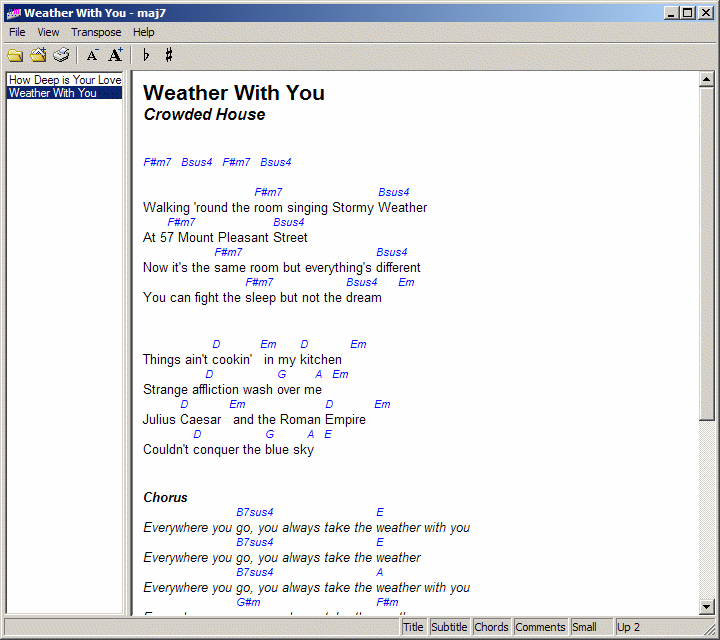Click the maj7 application title bar icon
This screenshot has width=720, height=640.
click(13, 13)
